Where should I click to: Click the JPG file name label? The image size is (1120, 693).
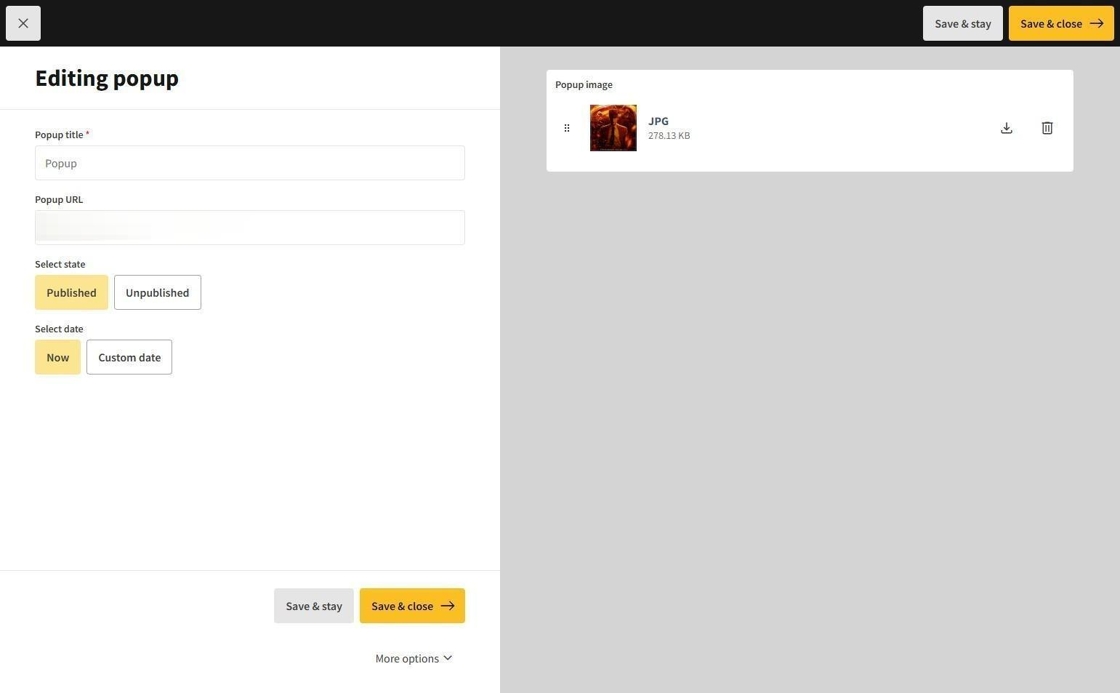tap(658, 121)
